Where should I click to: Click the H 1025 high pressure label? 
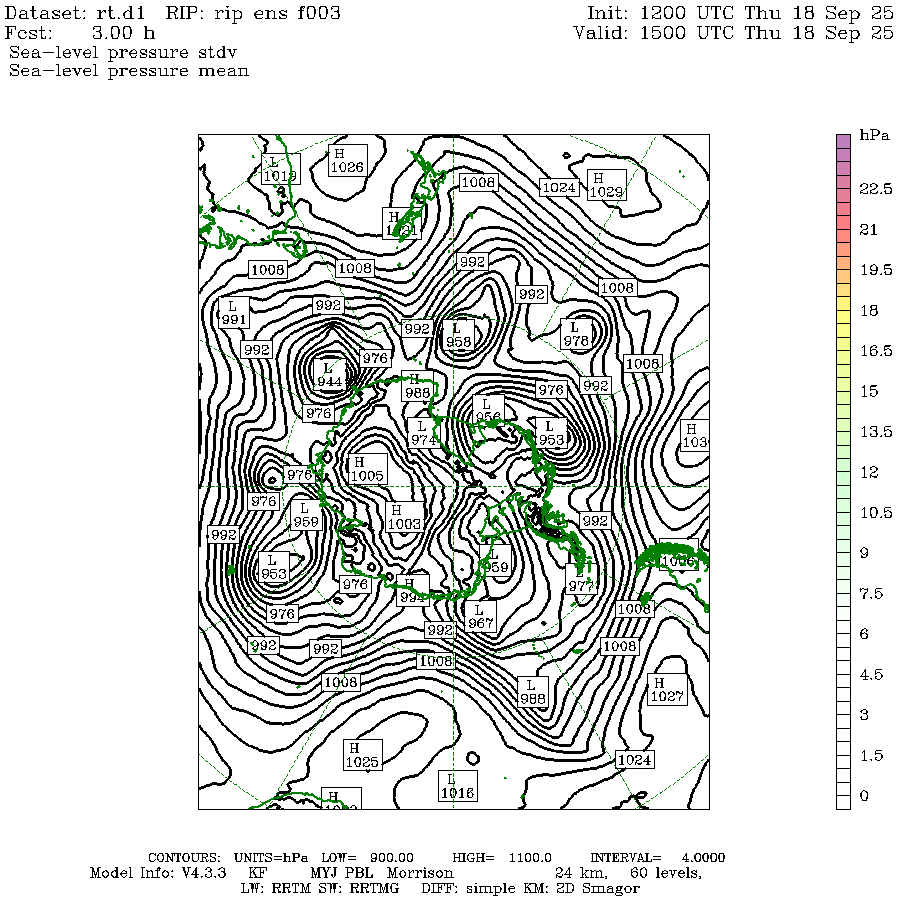tap(363, 755)
